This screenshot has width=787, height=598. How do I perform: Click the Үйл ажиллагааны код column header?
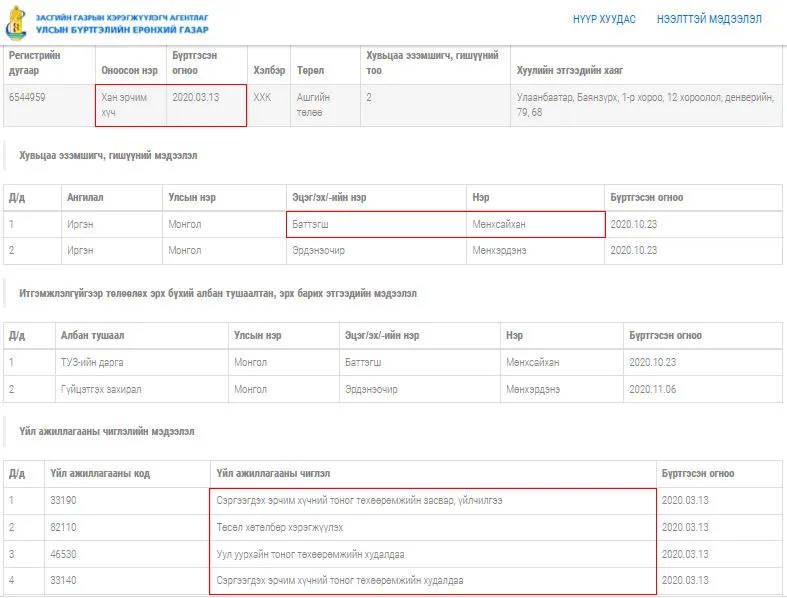[100, 473]
